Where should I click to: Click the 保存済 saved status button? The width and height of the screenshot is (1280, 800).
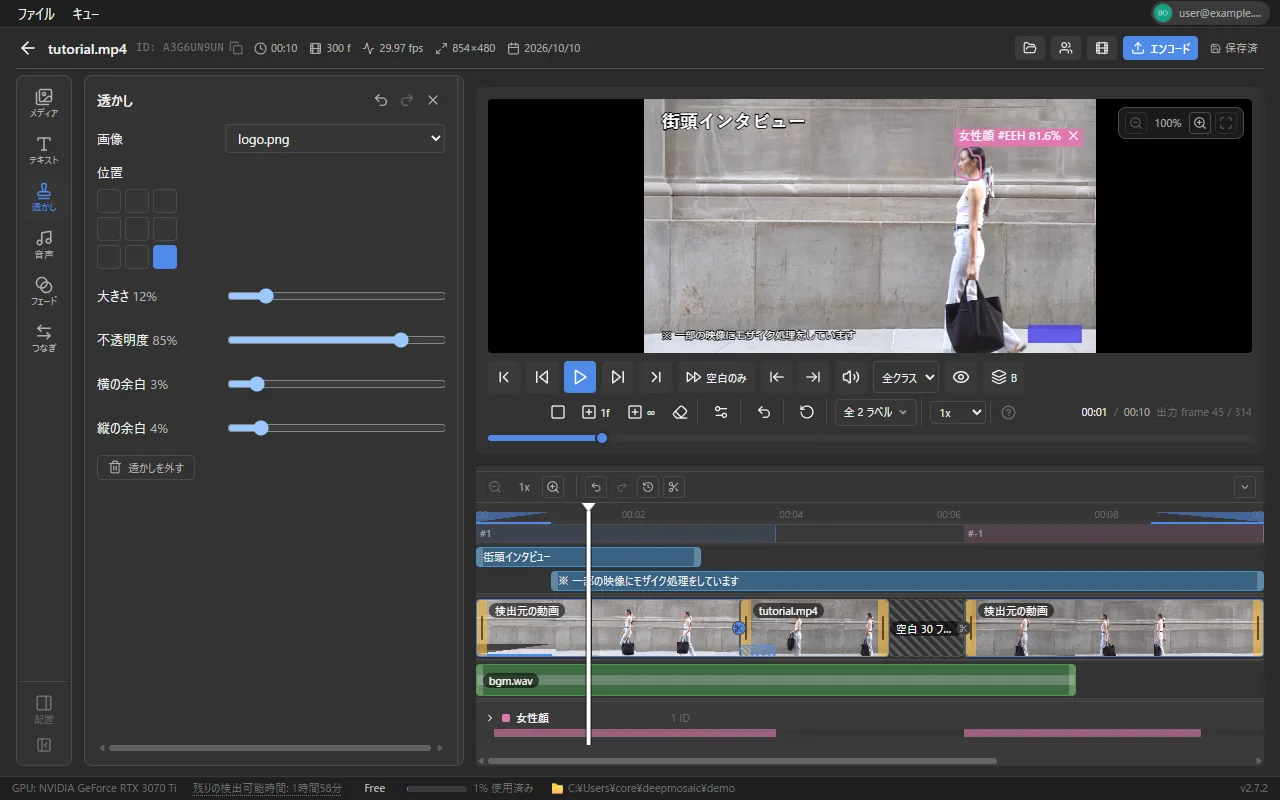point(1234,48)
